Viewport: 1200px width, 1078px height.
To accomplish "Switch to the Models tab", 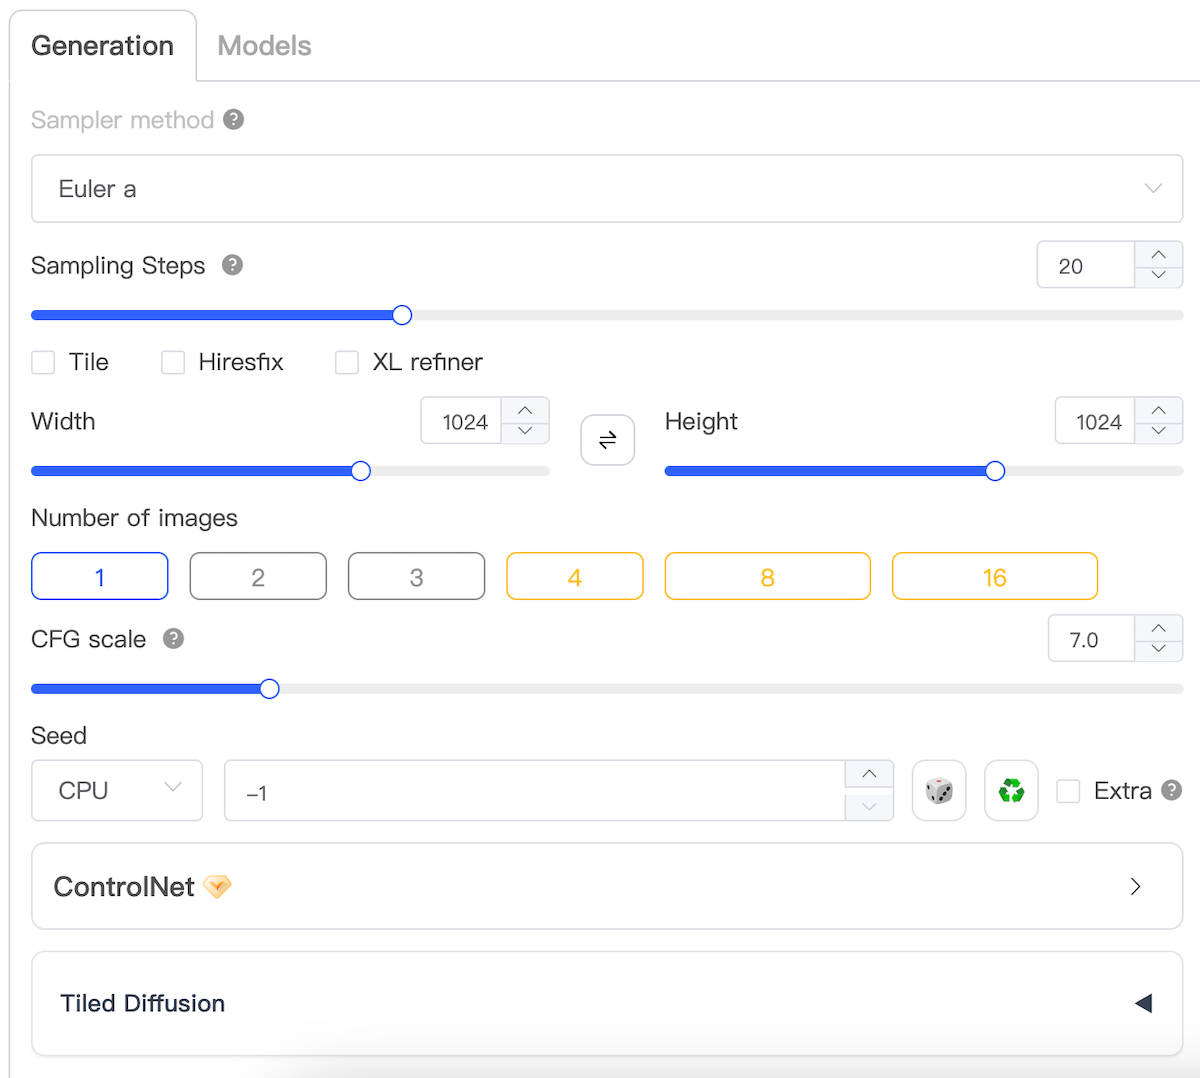I will (x=263, y=45).
